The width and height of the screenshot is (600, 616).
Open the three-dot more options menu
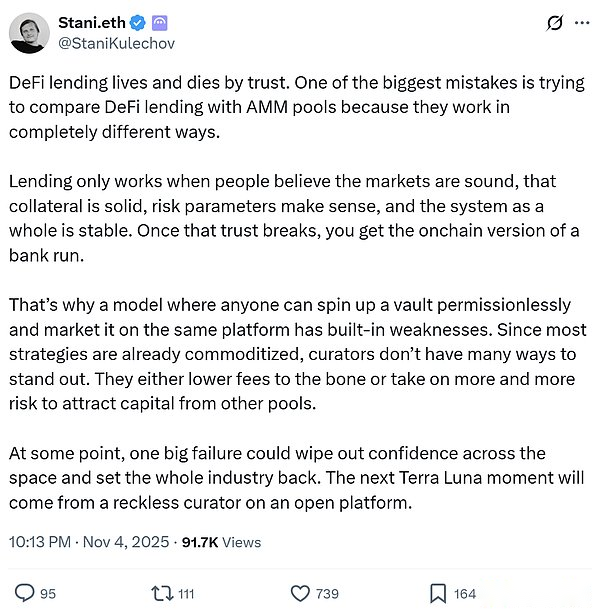[579, 22]
